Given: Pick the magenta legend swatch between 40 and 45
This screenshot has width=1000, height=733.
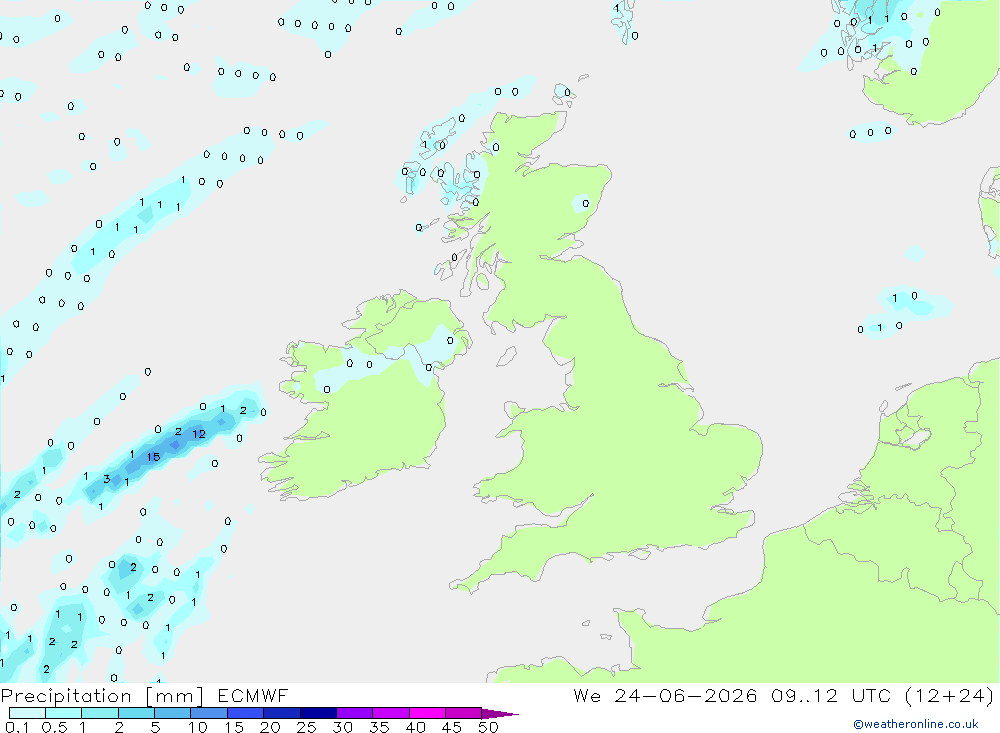Looking at the screenshot, I should (x=427, y=713).
